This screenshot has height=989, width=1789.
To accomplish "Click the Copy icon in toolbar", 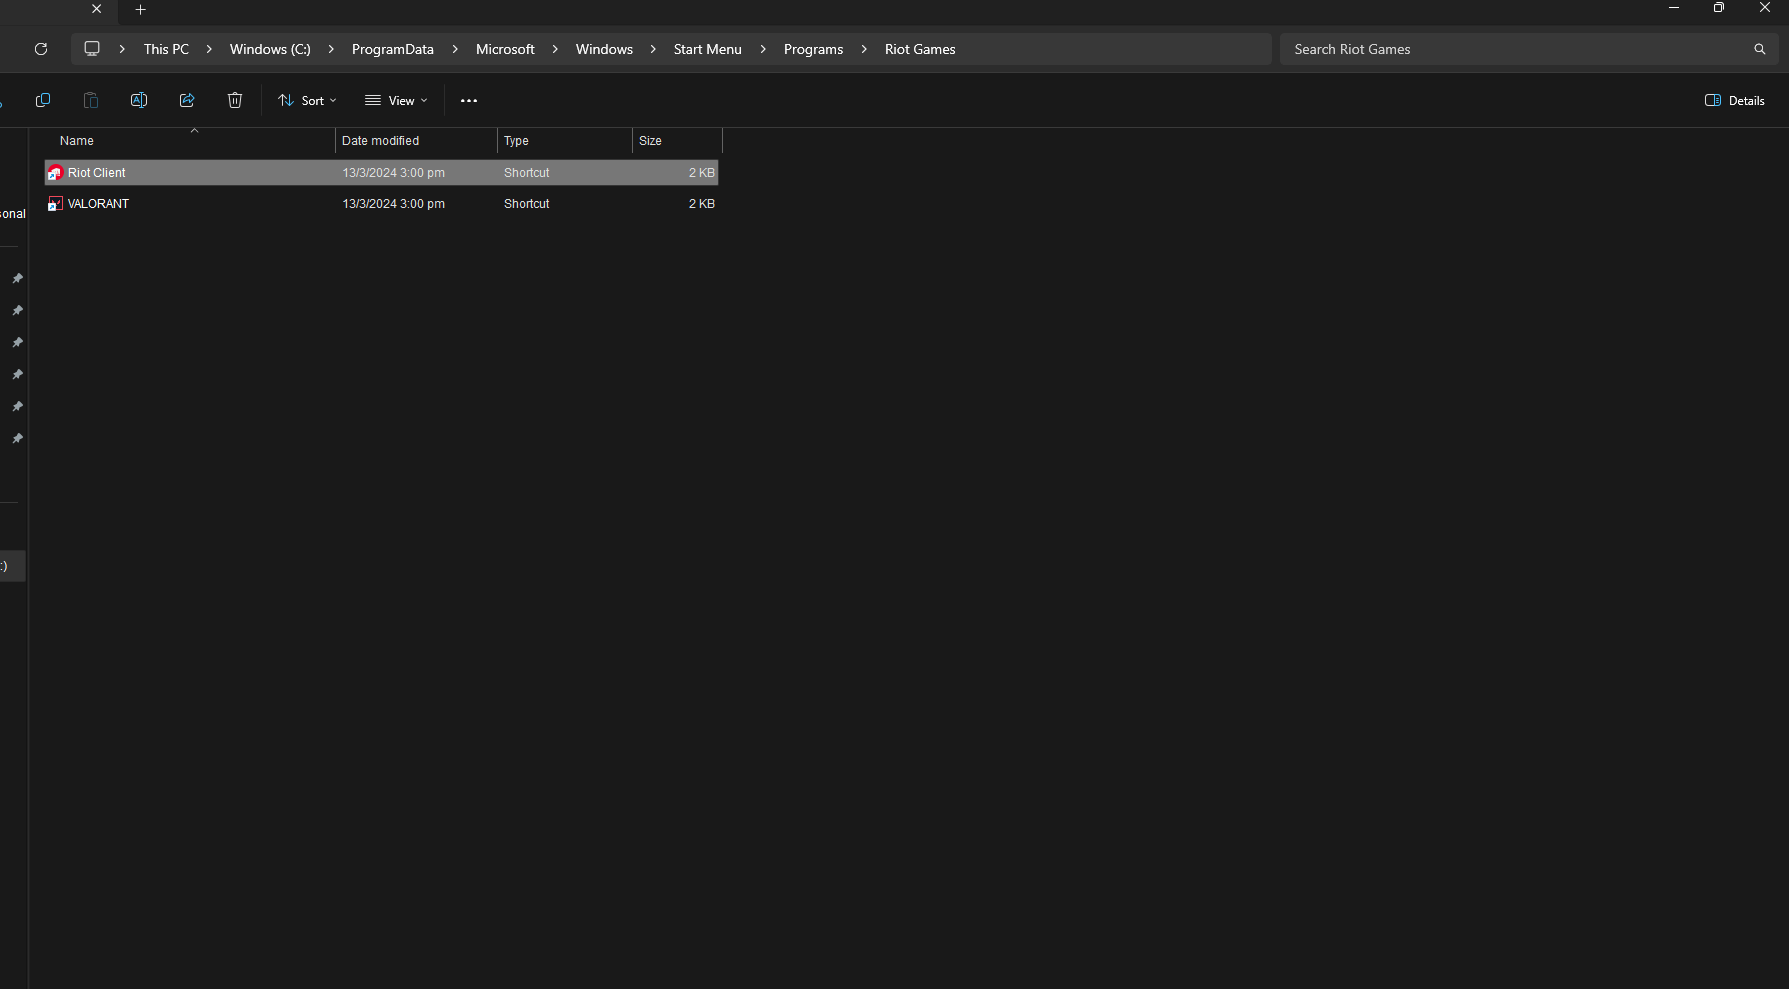I will [x=43, y=100].
